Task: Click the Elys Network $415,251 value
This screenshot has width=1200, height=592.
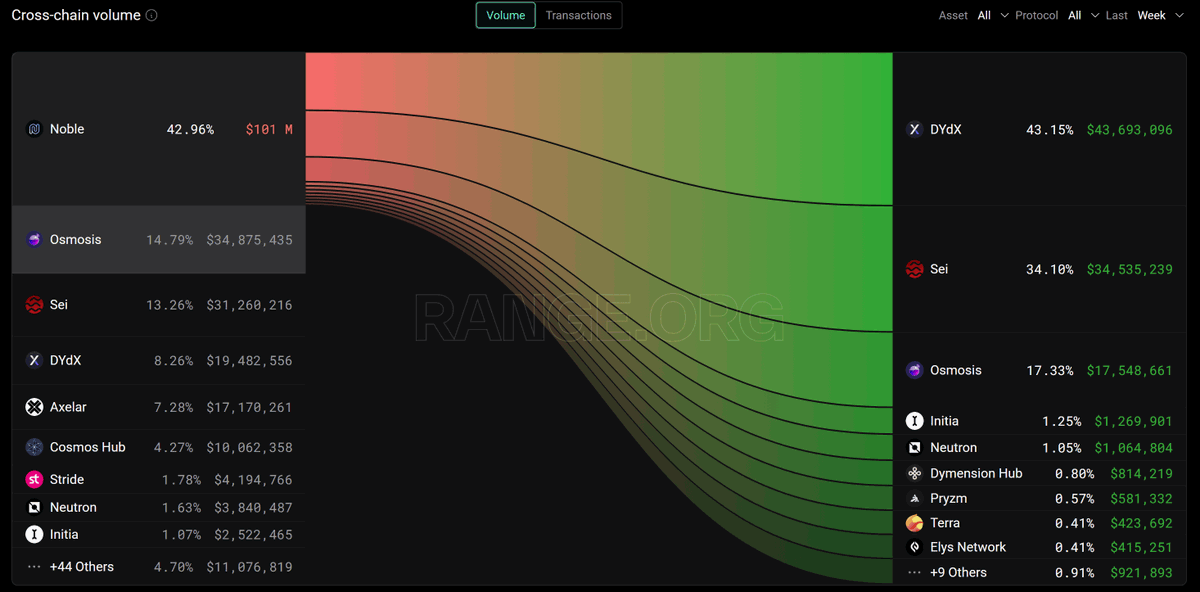Action: [1141, 547]
